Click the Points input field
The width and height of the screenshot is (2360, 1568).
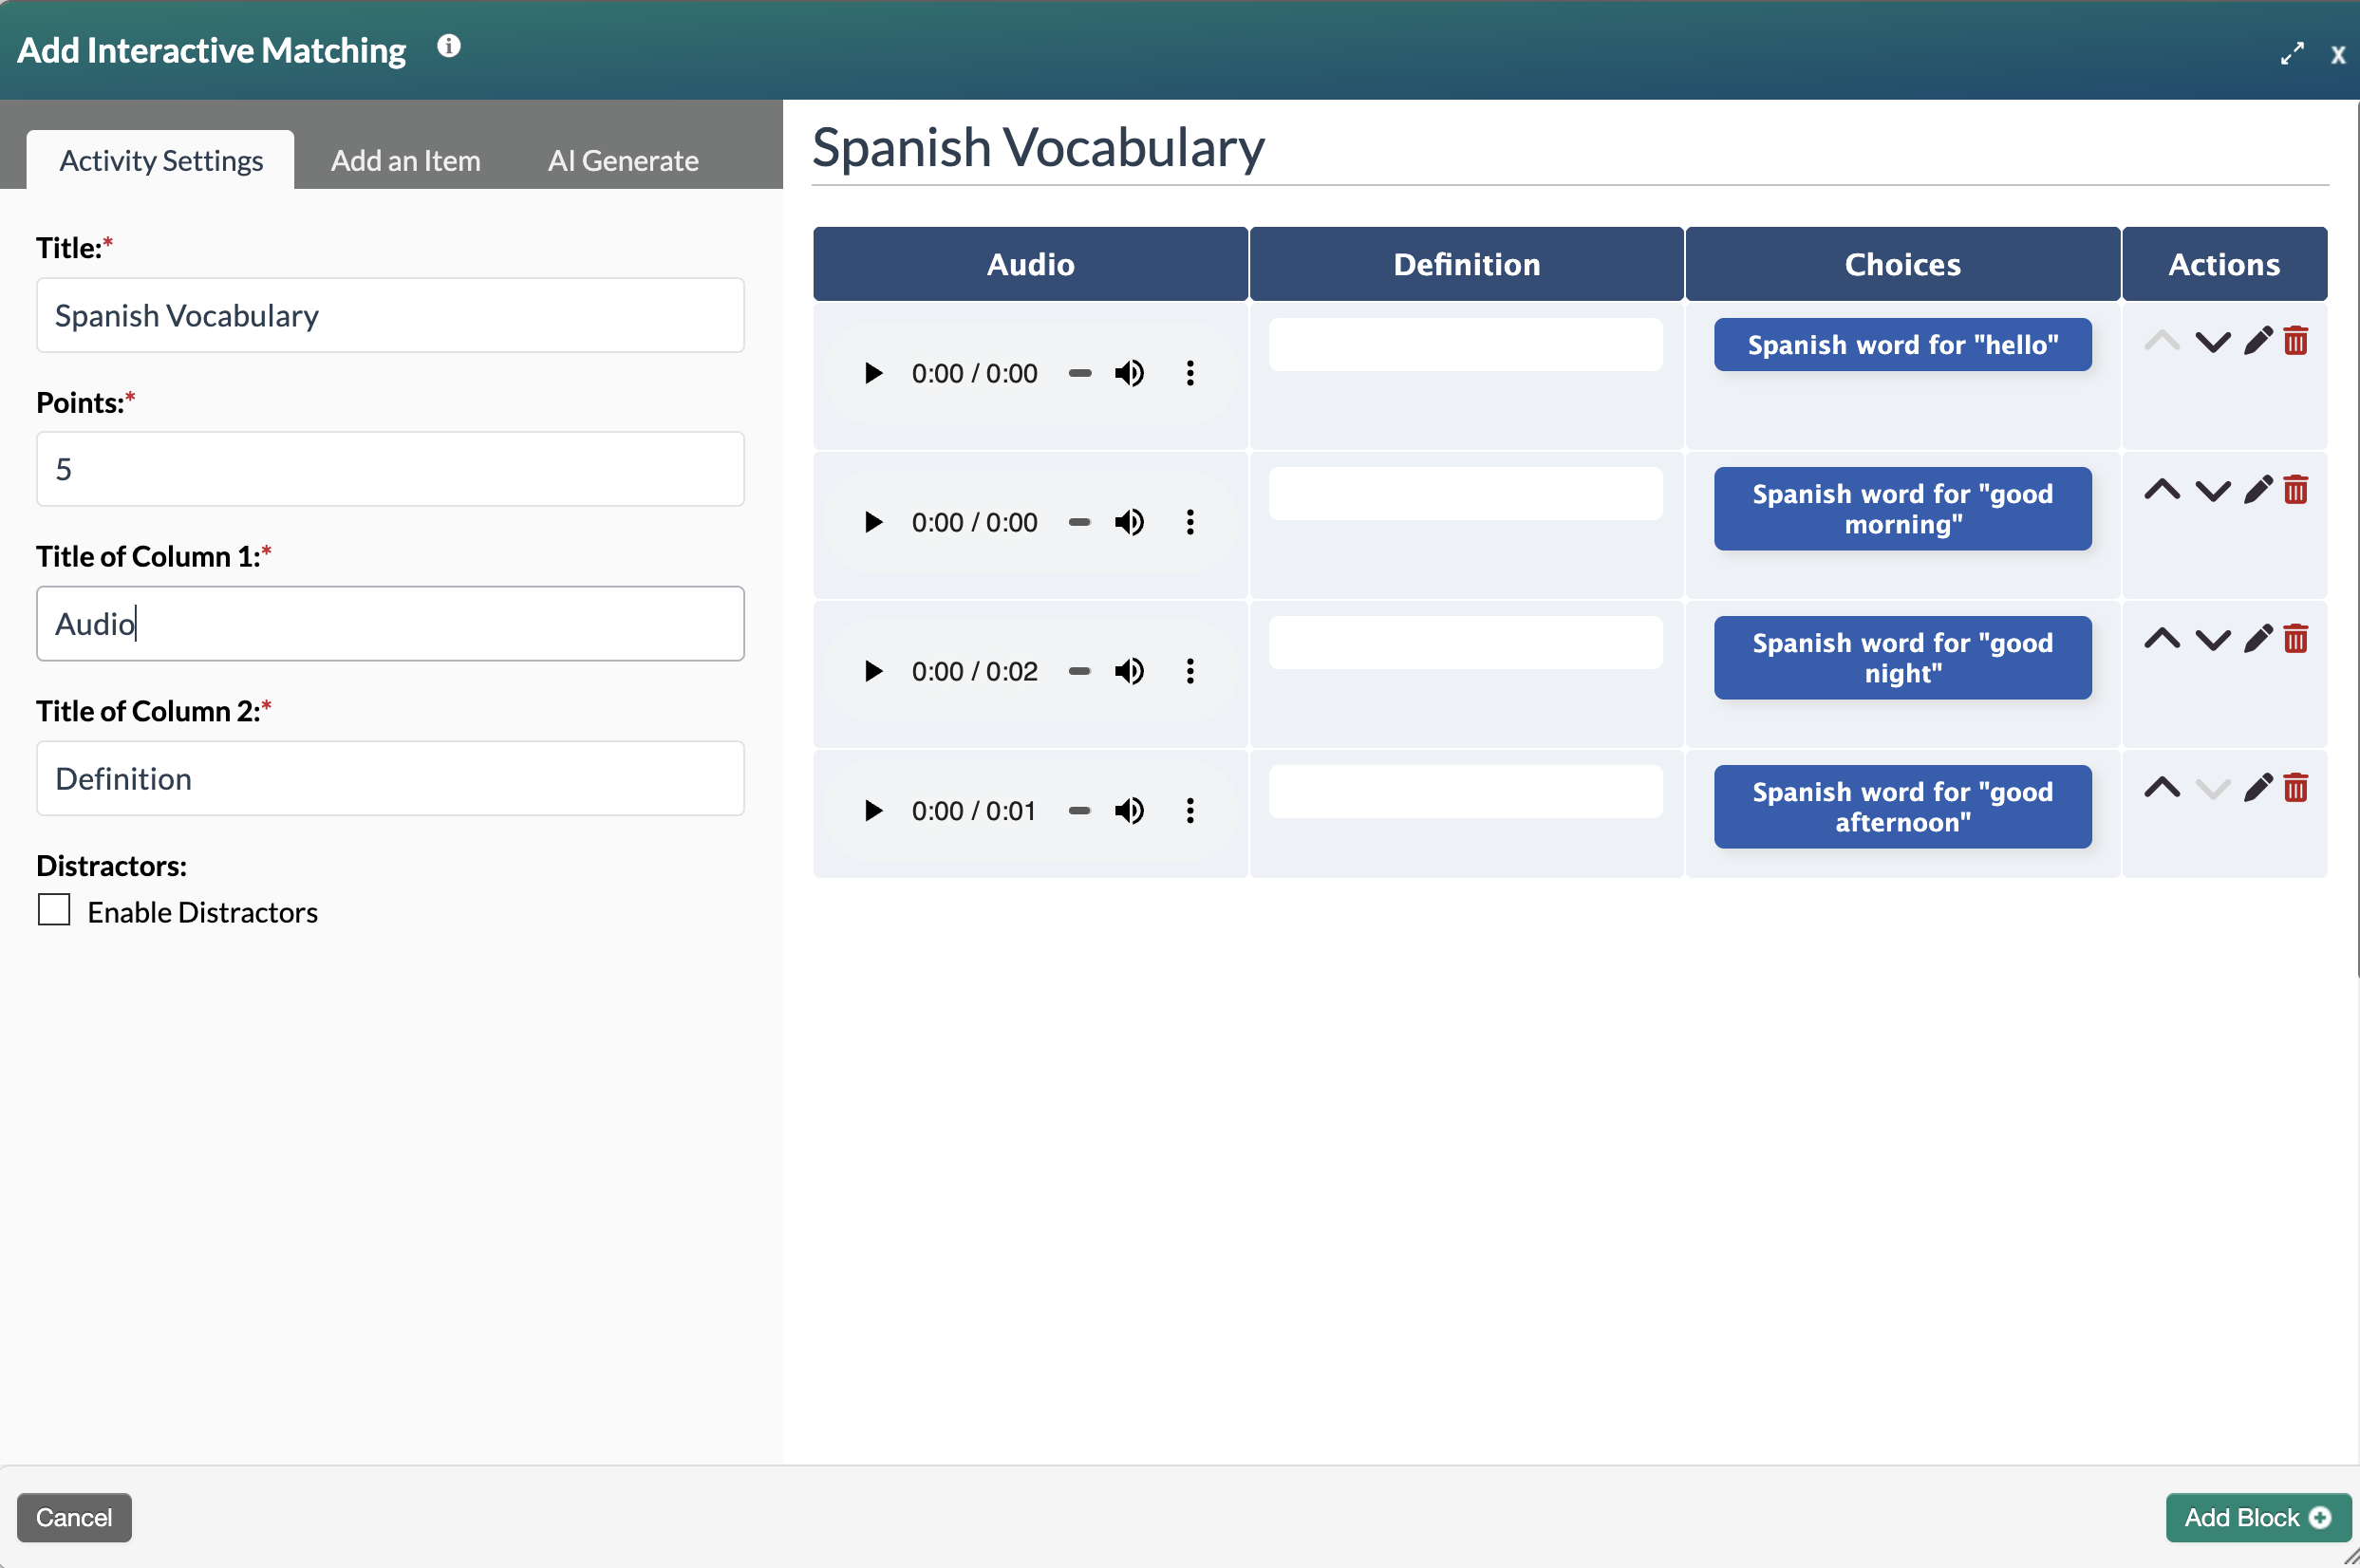(x=390, y=468)
